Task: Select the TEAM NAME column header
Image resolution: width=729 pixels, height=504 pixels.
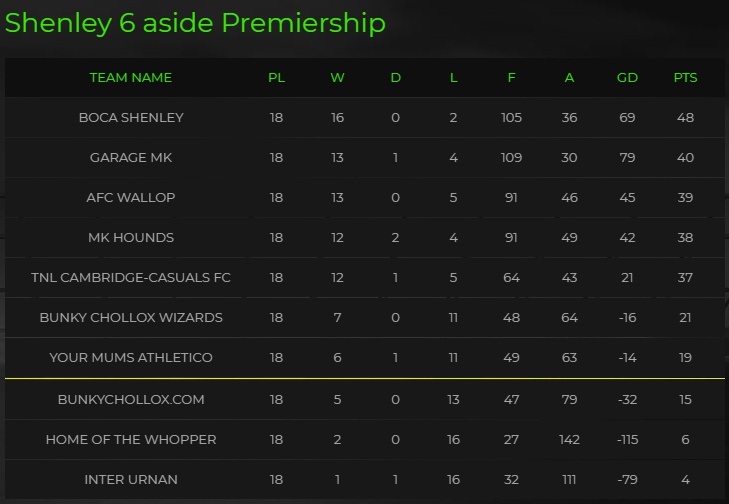Action: coord(131,78)
